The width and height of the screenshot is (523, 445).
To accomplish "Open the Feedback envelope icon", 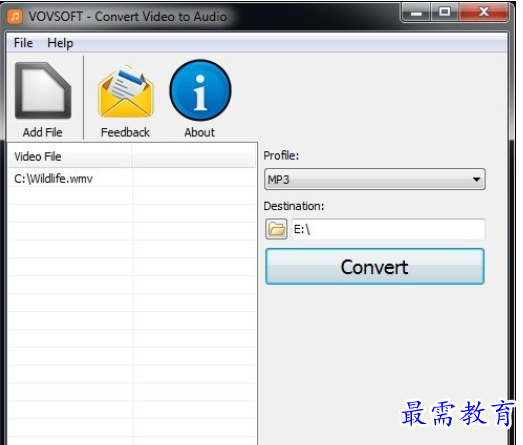I will pos(125,91).
